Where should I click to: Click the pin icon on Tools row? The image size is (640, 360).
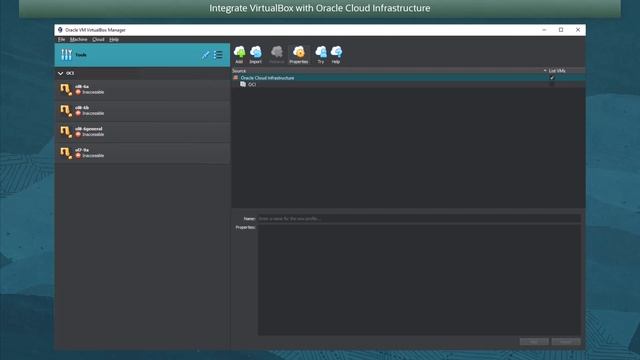205,55
